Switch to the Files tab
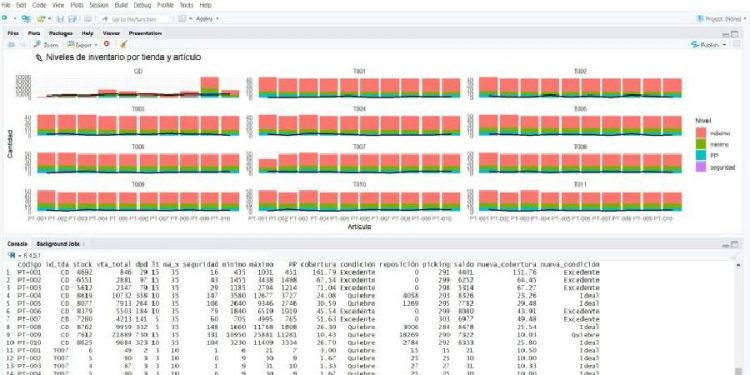Viewport: 750px width, 375px height. (x=13, y=33)
